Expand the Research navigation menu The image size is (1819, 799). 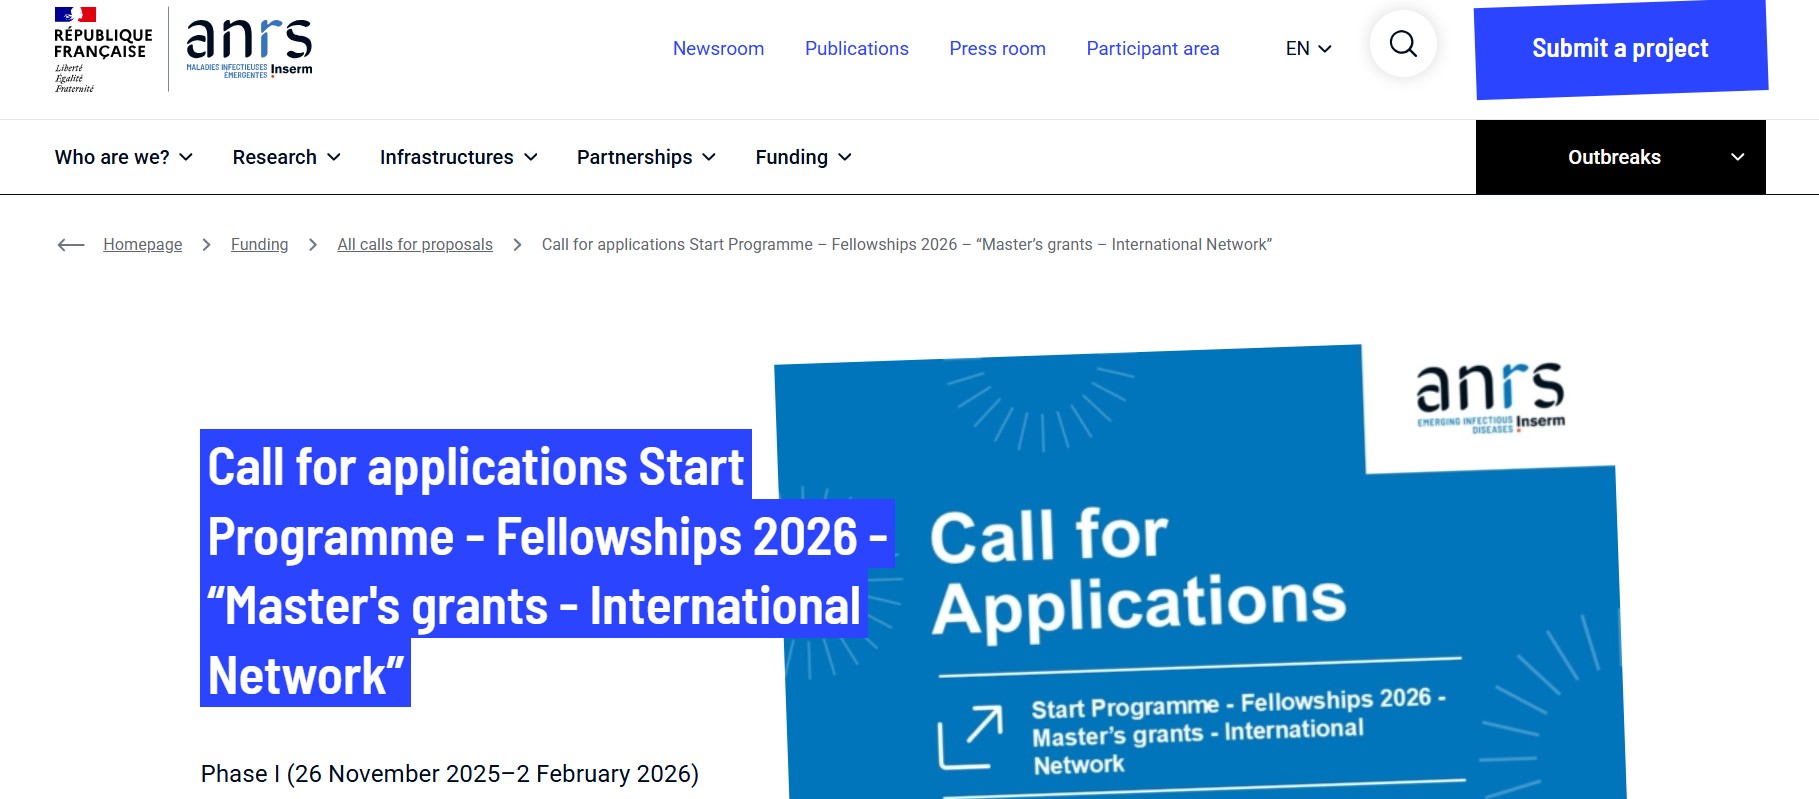pyautogui.click(x=285, y=157)
